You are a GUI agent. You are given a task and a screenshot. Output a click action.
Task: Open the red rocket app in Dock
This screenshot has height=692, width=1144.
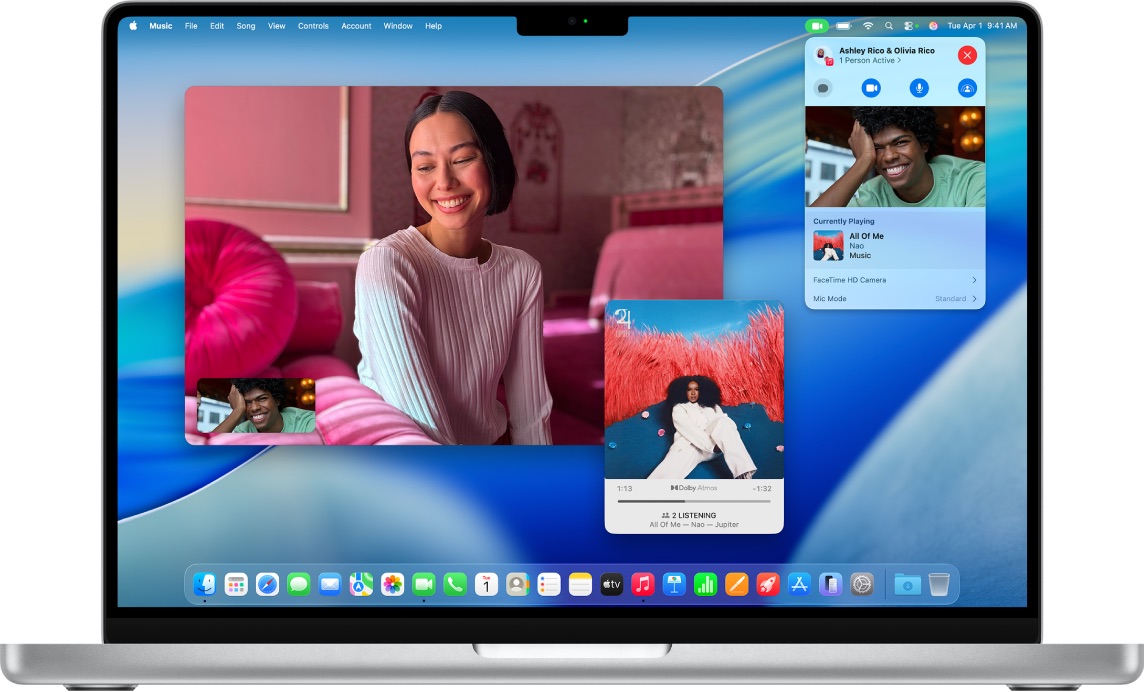point(768,584)
